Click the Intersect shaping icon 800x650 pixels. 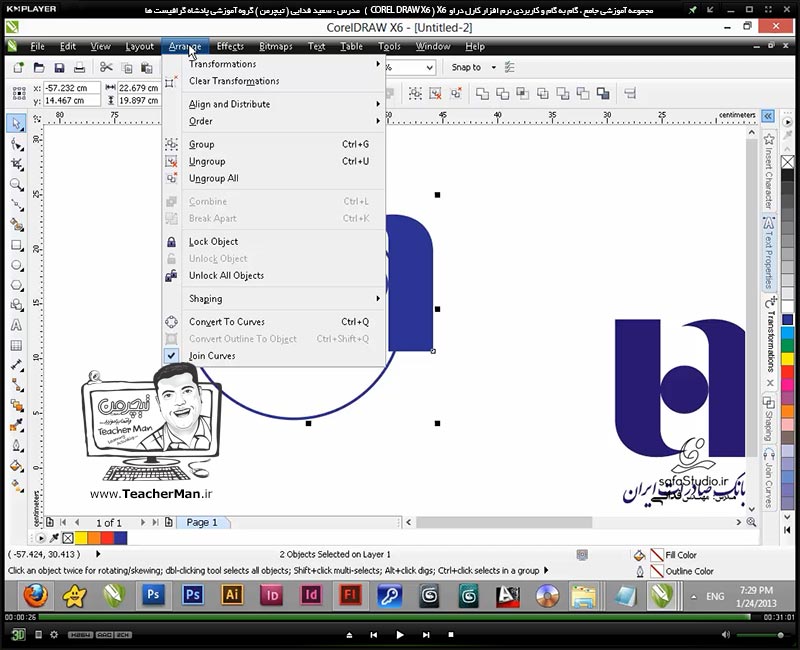pos(522,93)
